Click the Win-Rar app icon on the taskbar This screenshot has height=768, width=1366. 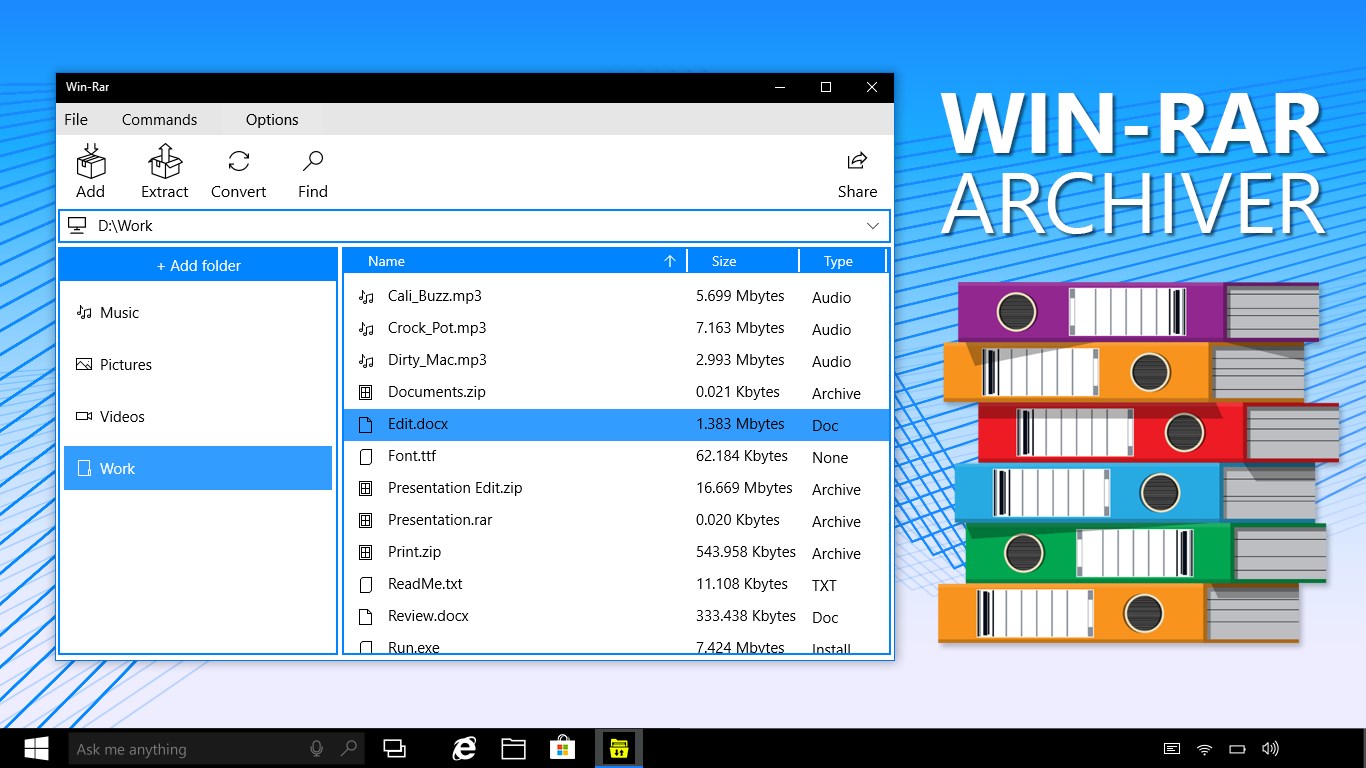click(x=619, y=749)
